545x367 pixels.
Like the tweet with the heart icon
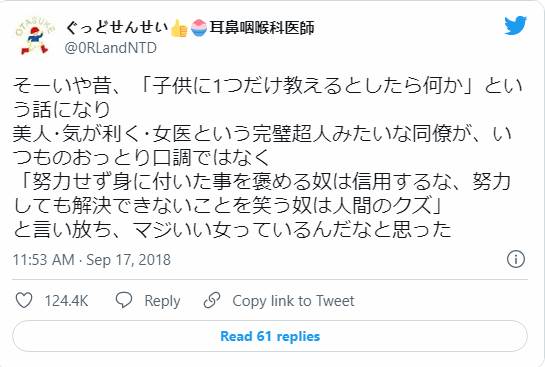click(x=24, y=300)
